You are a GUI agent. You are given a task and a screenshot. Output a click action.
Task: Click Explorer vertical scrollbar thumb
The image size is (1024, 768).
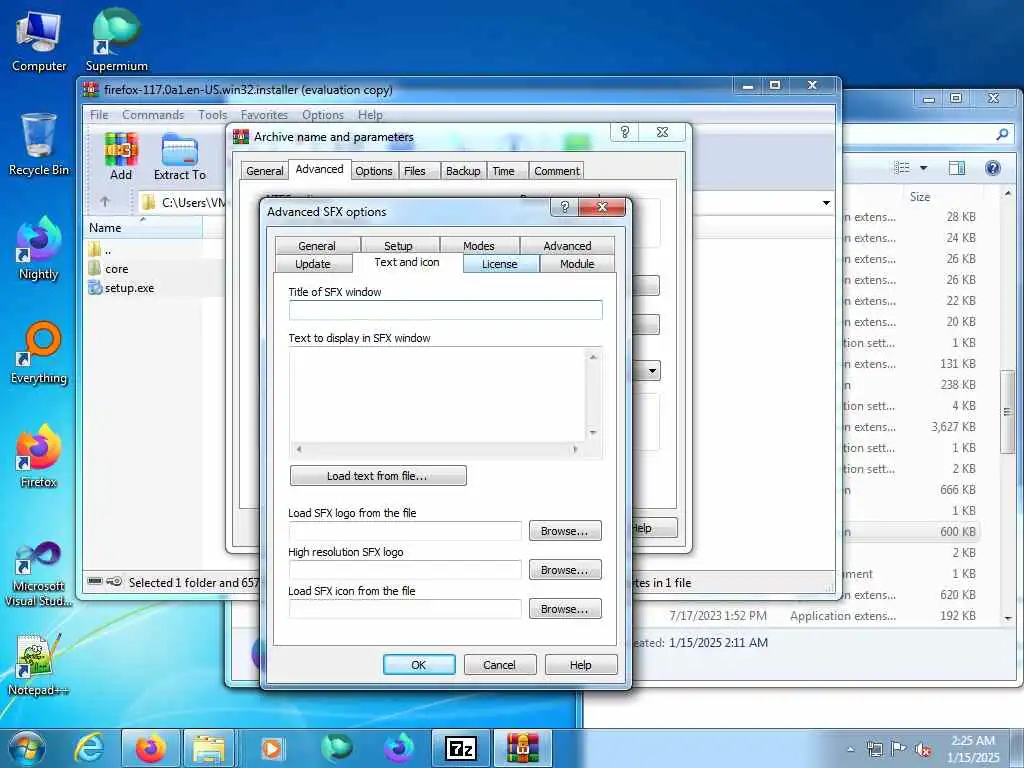pyautogui.click(x=1007, y=411)
